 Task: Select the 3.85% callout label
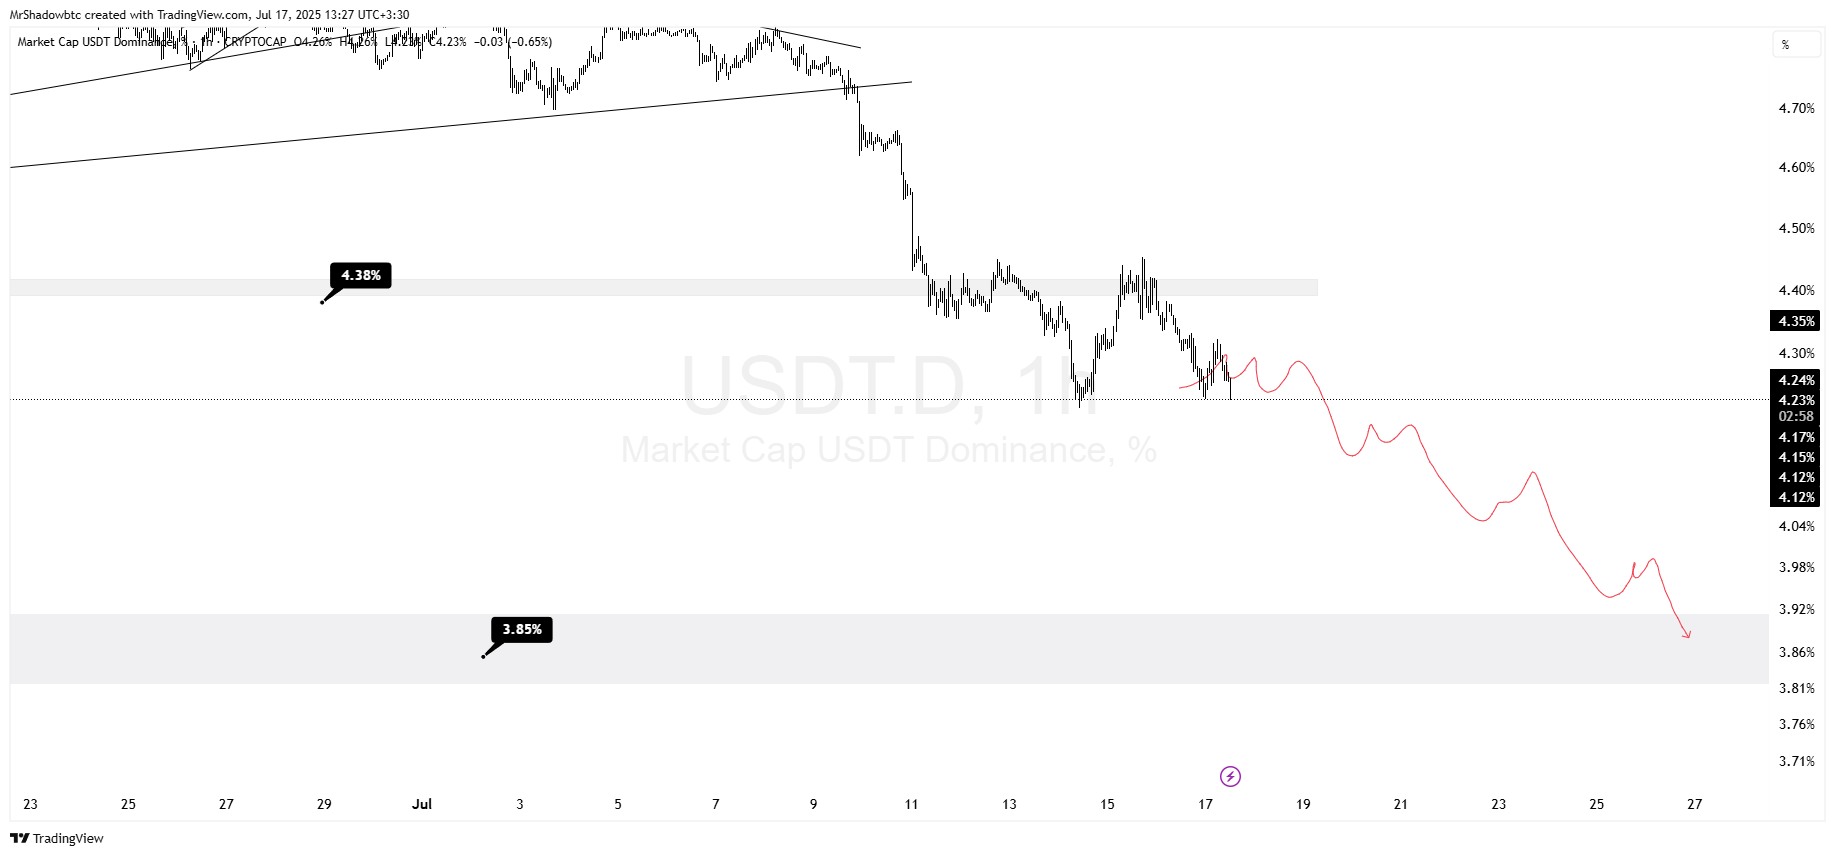point(522,629)
